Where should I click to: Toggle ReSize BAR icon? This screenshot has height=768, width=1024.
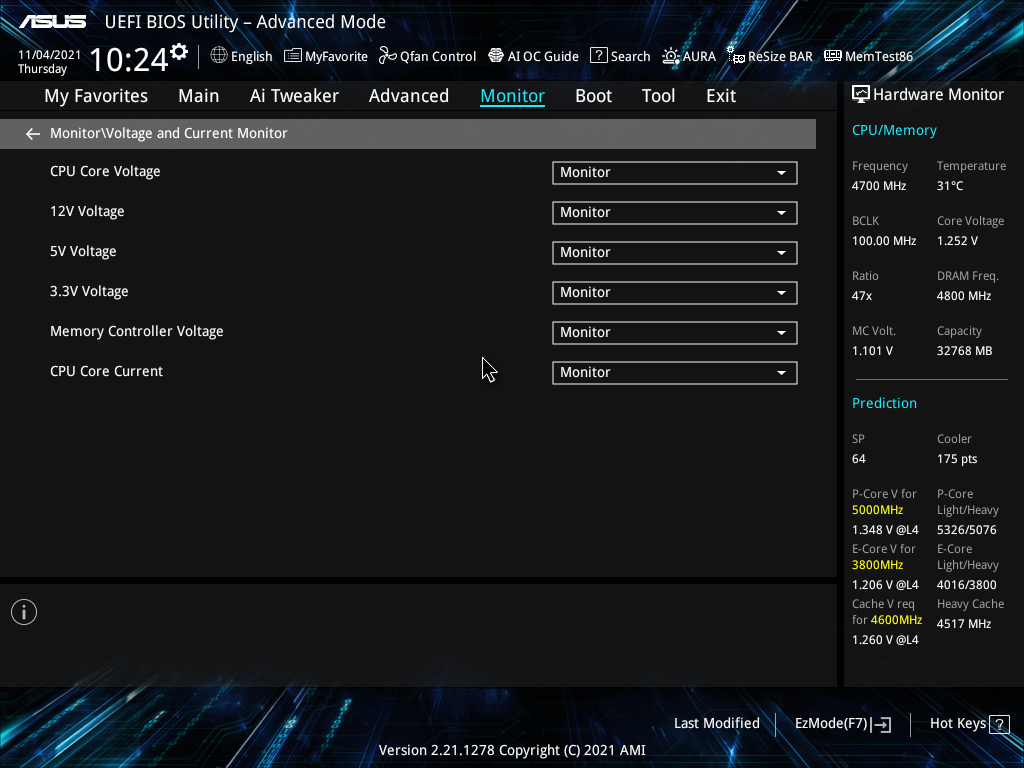(x=736, y=56)
